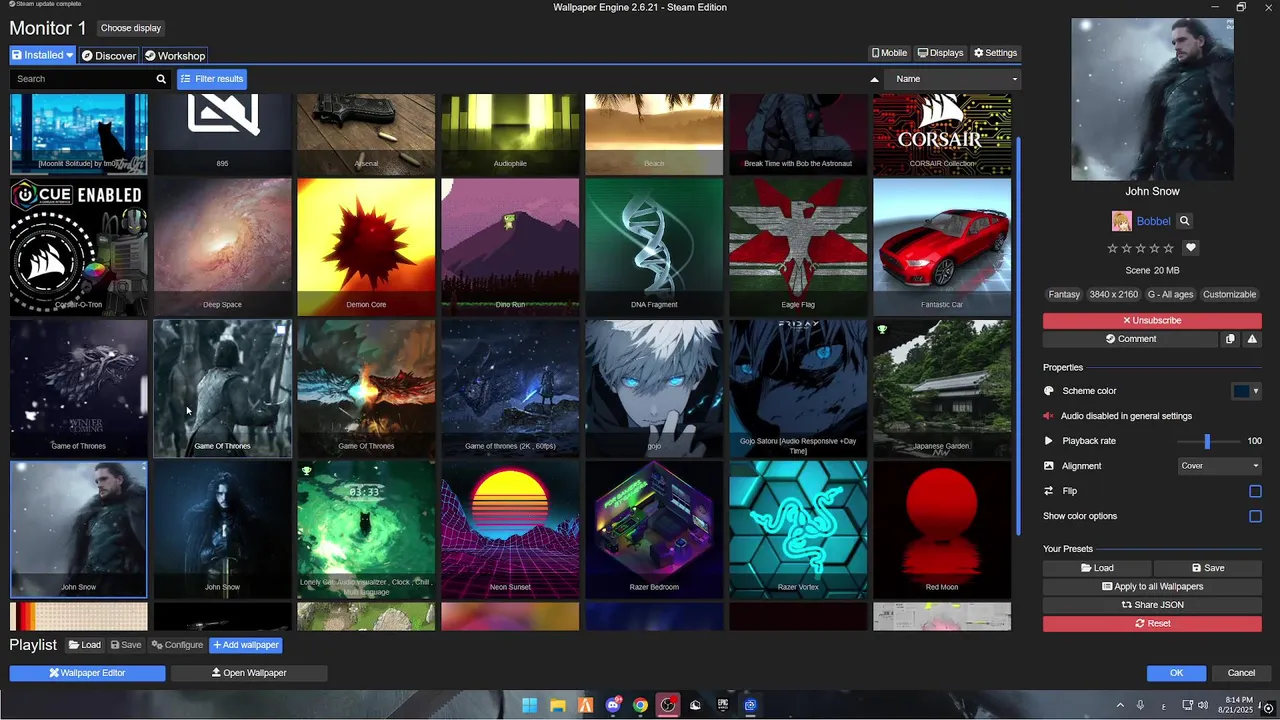Unsubscribe from the John Snow wallpaper
The image size is (1280, 720).
(x=1152, y=321)
